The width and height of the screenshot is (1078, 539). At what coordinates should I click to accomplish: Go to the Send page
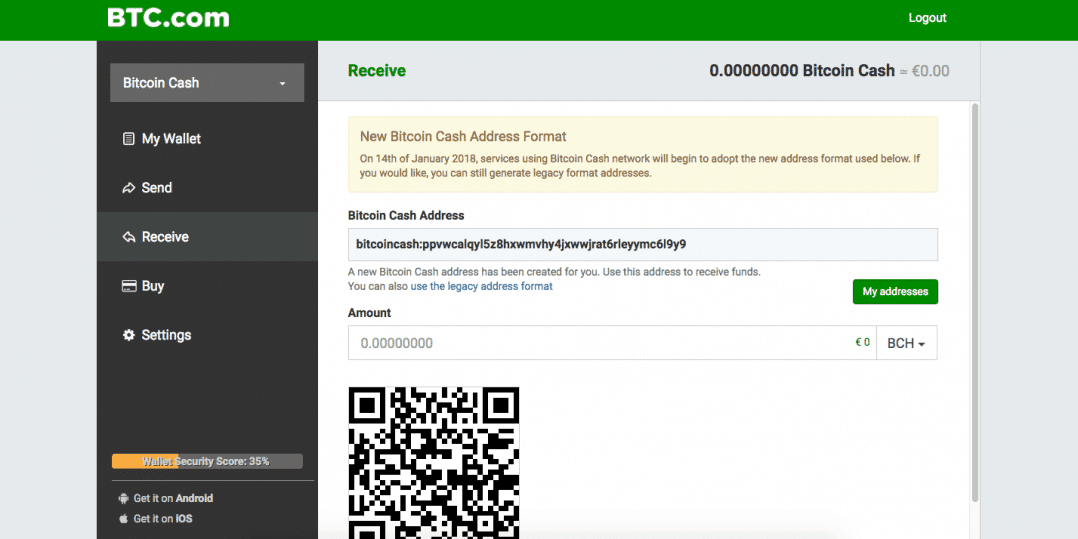point(207,188)
